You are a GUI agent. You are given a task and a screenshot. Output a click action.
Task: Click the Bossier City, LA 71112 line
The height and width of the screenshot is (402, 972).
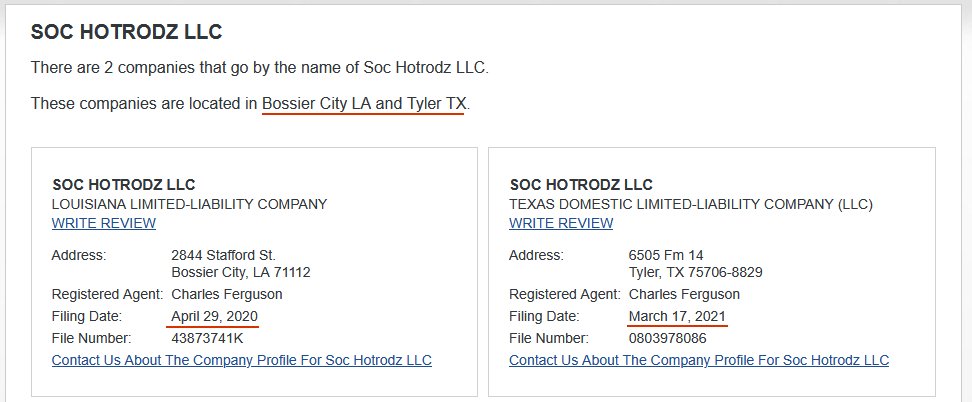[x=241, y=272]
